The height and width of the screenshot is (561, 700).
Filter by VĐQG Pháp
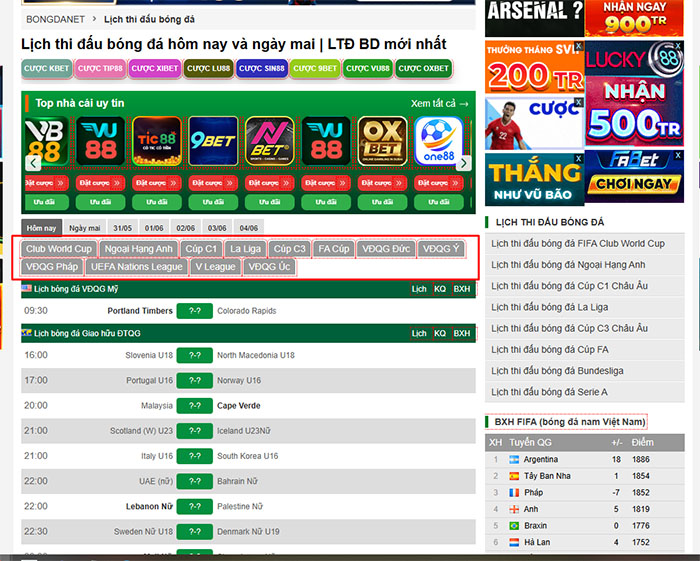coord(52,267)
